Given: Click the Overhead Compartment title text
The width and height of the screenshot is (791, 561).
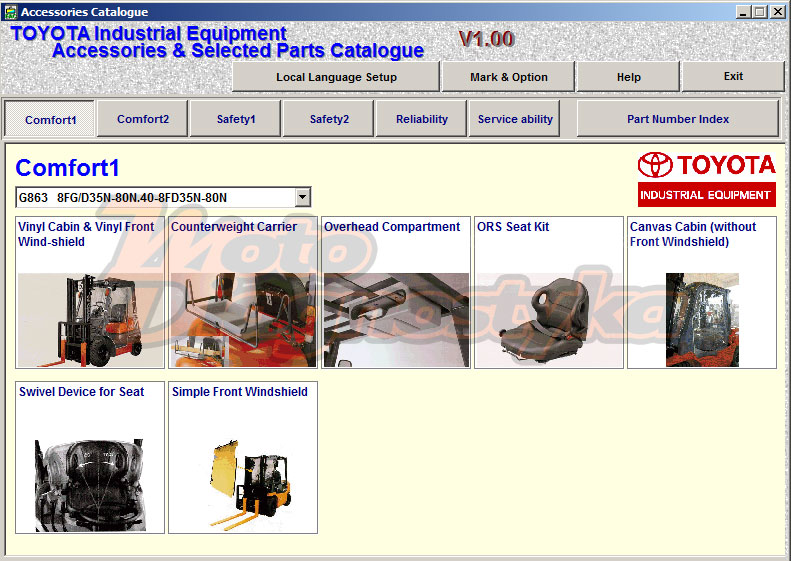Looking at the screenshot, I should point(392,227).
